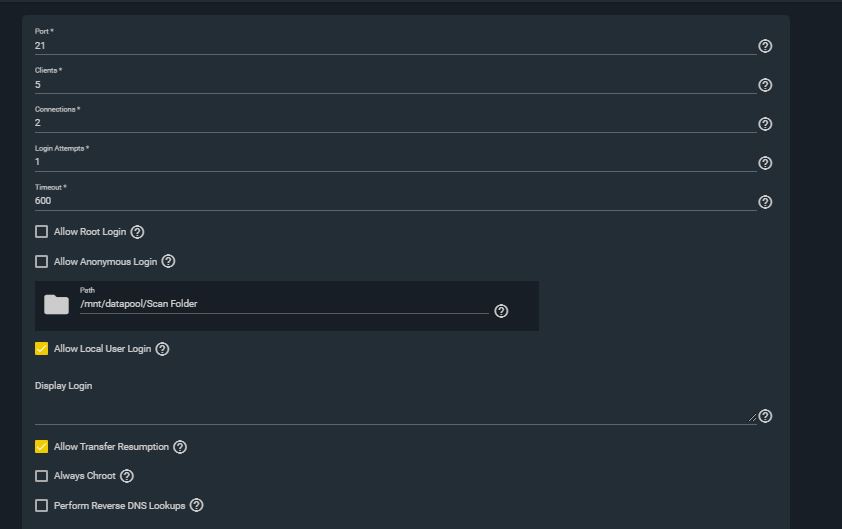Screen dimensions: 842x529
Task: Uncheck Allow Local User Login
Action: (x=41, y=349)
